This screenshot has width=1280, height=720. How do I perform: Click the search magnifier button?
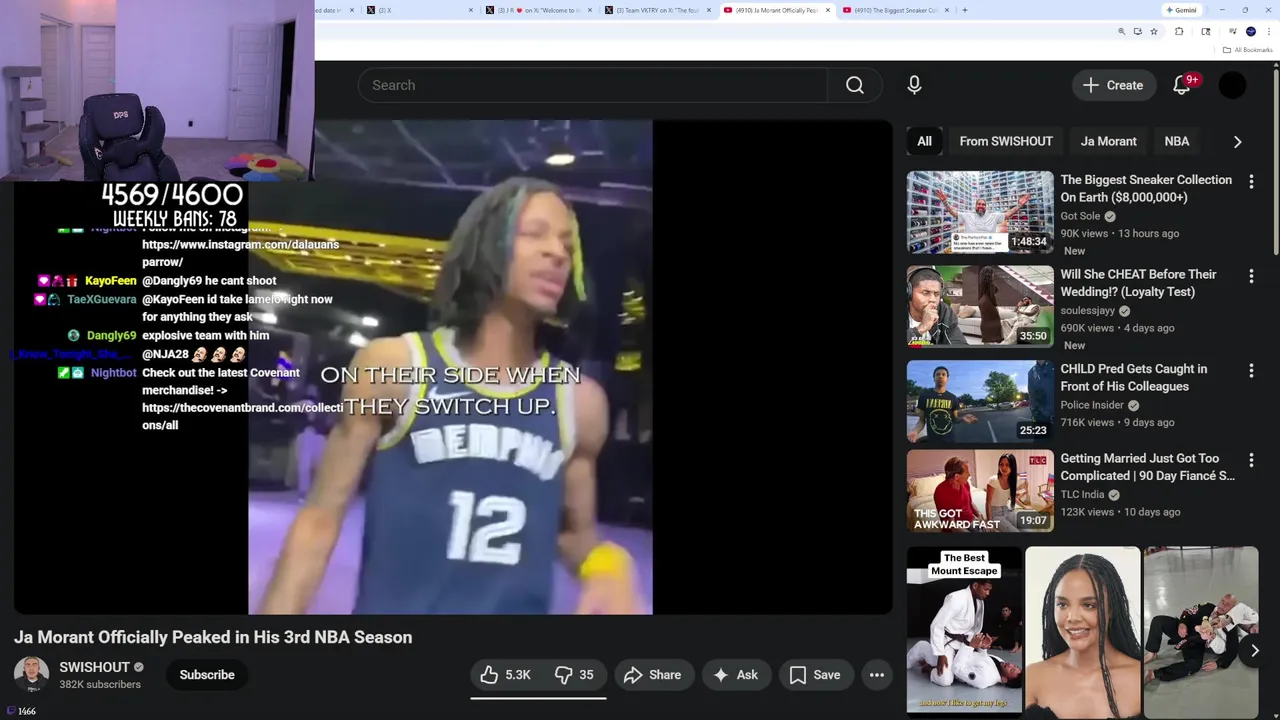pos(855,85)
